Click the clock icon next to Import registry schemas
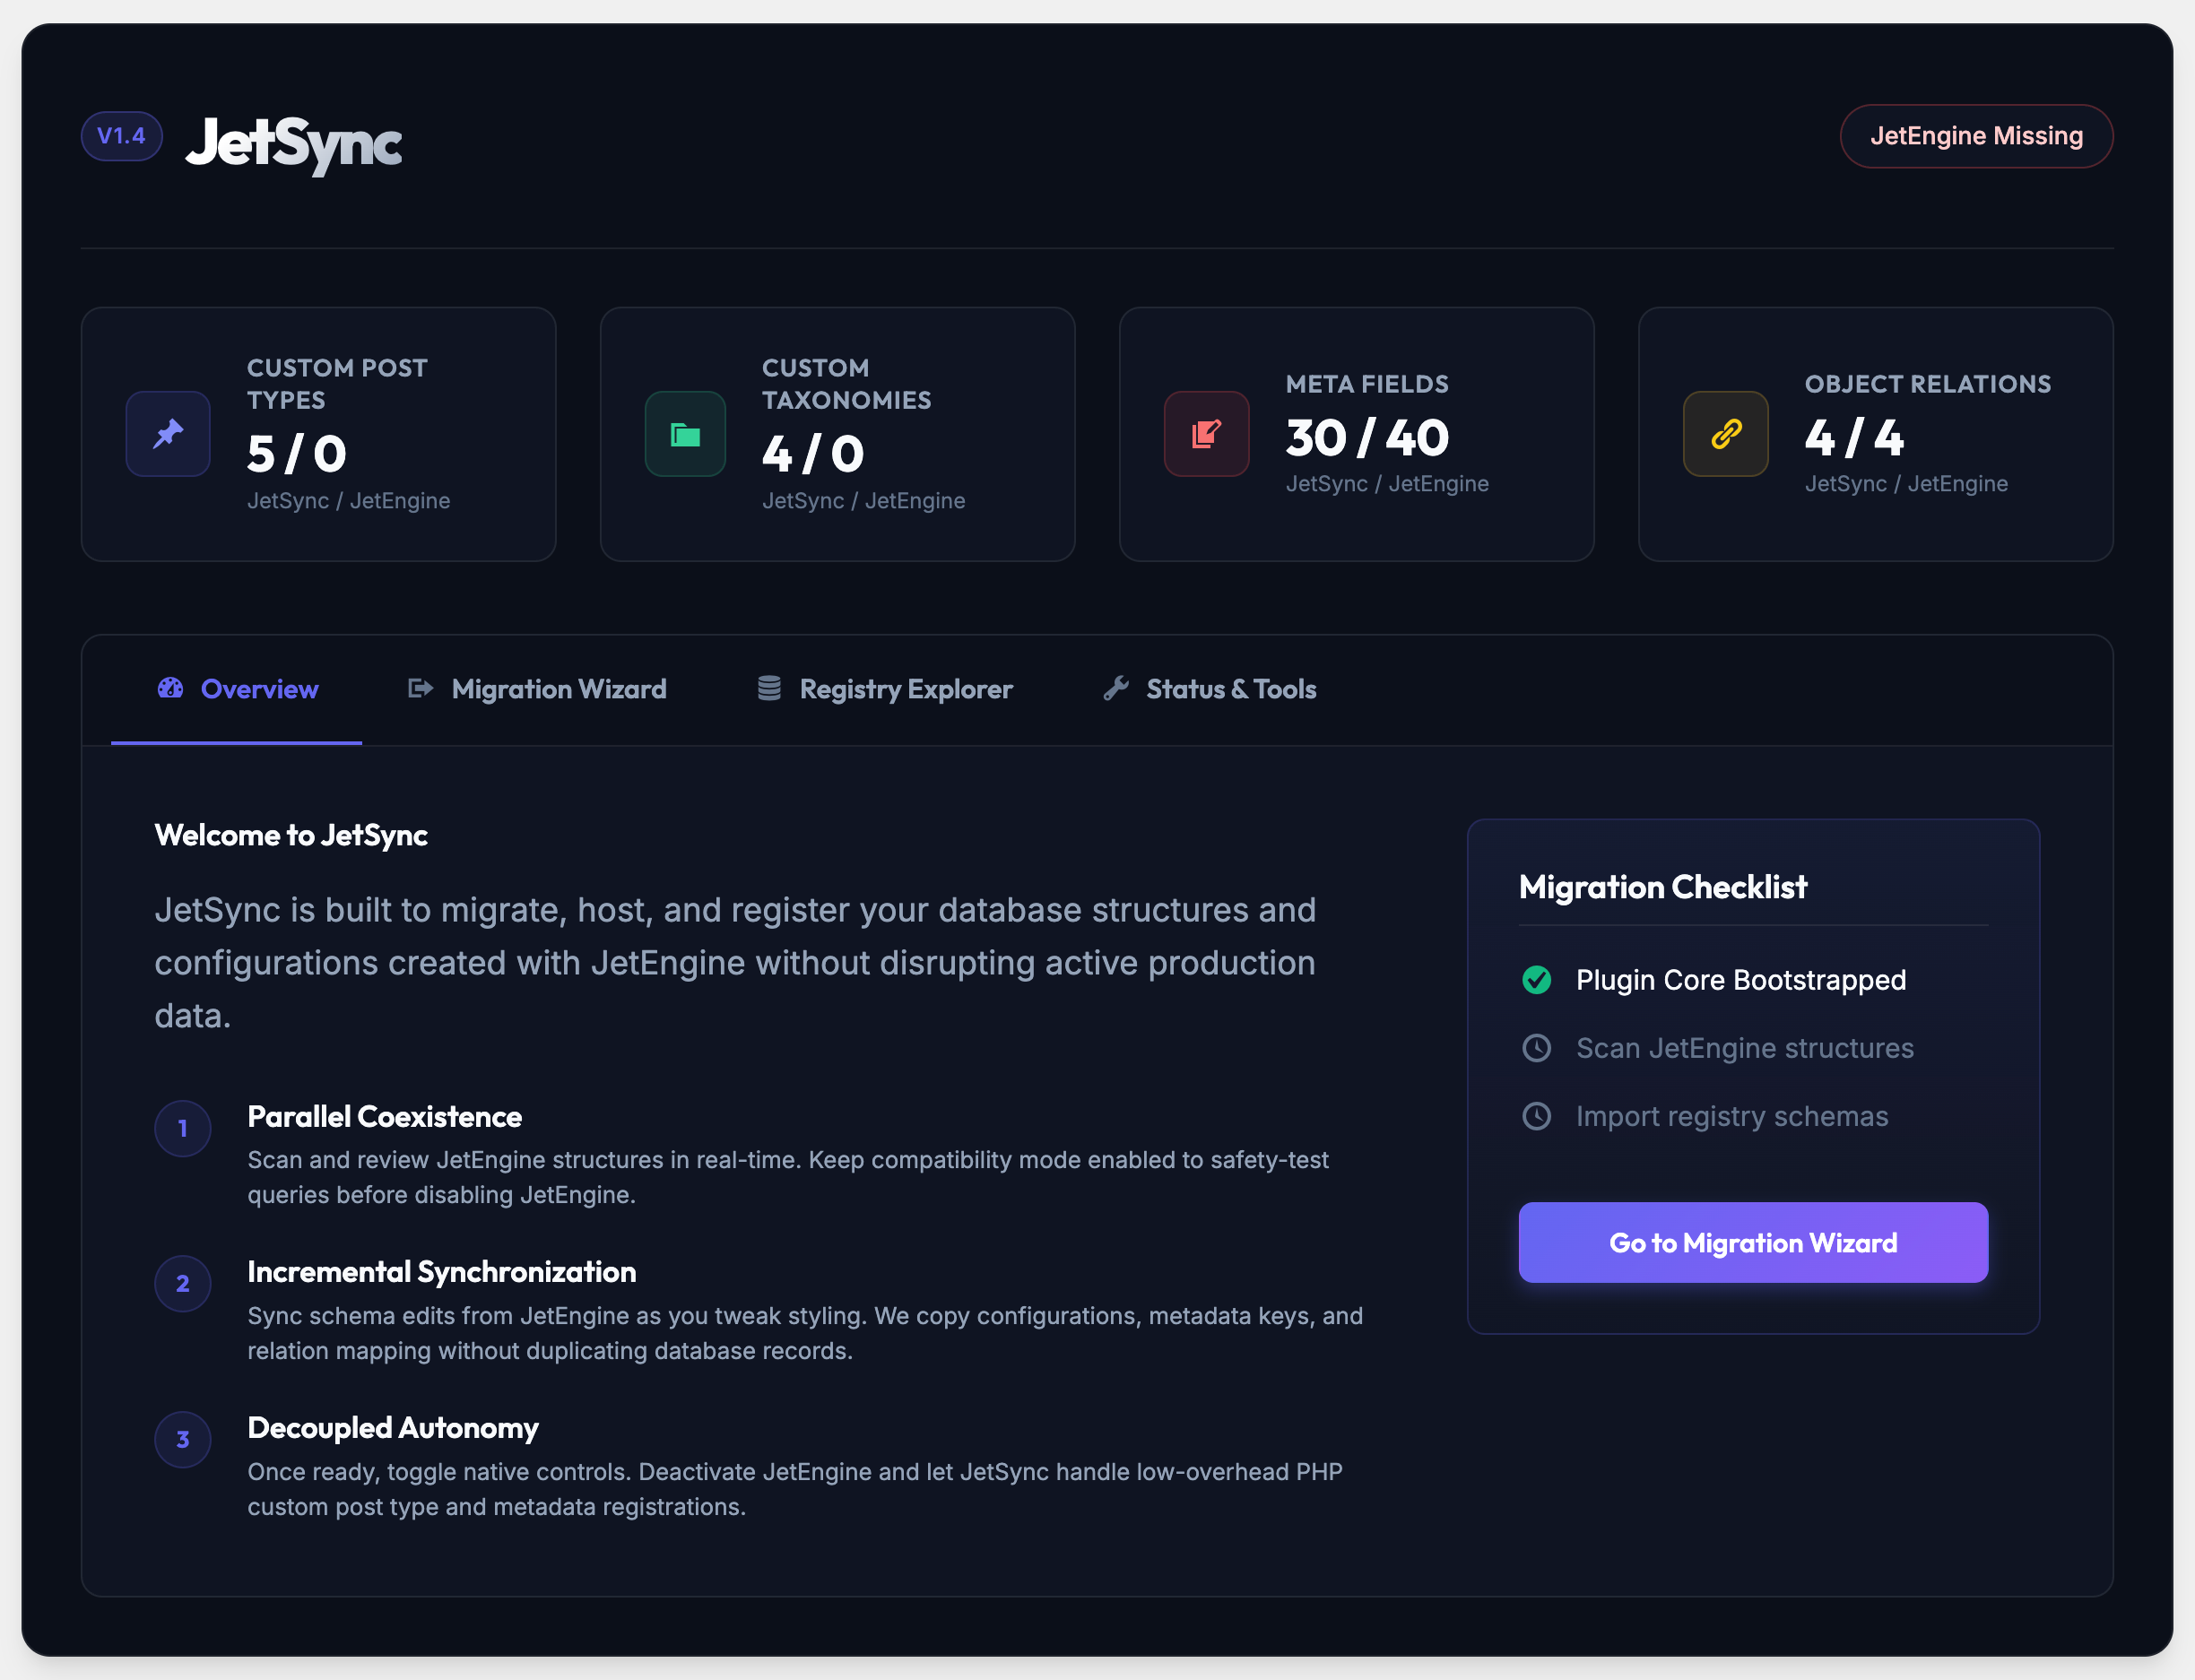Viewport: 2195px width, 1680px height. (x=1536, y=1116)
